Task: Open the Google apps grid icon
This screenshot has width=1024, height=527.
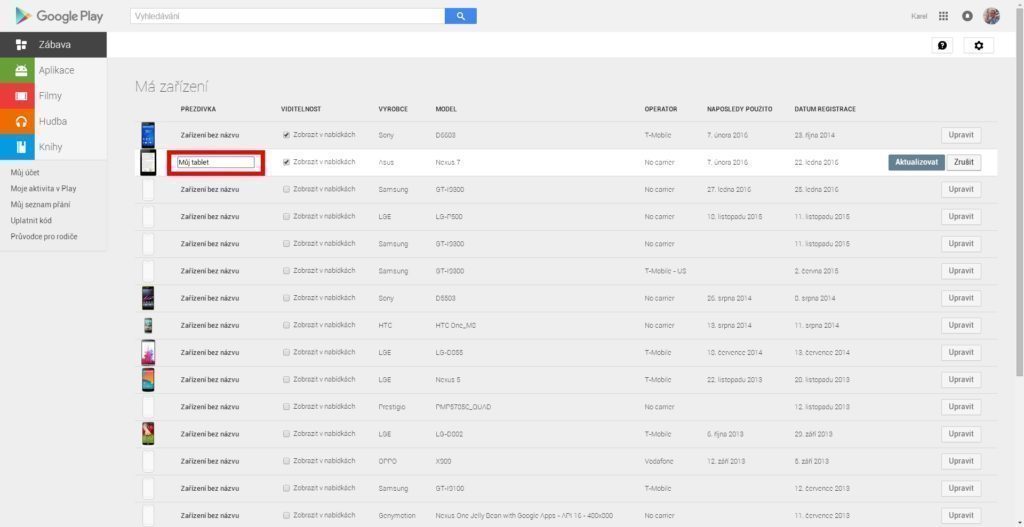Action: [x=943, y=16]
